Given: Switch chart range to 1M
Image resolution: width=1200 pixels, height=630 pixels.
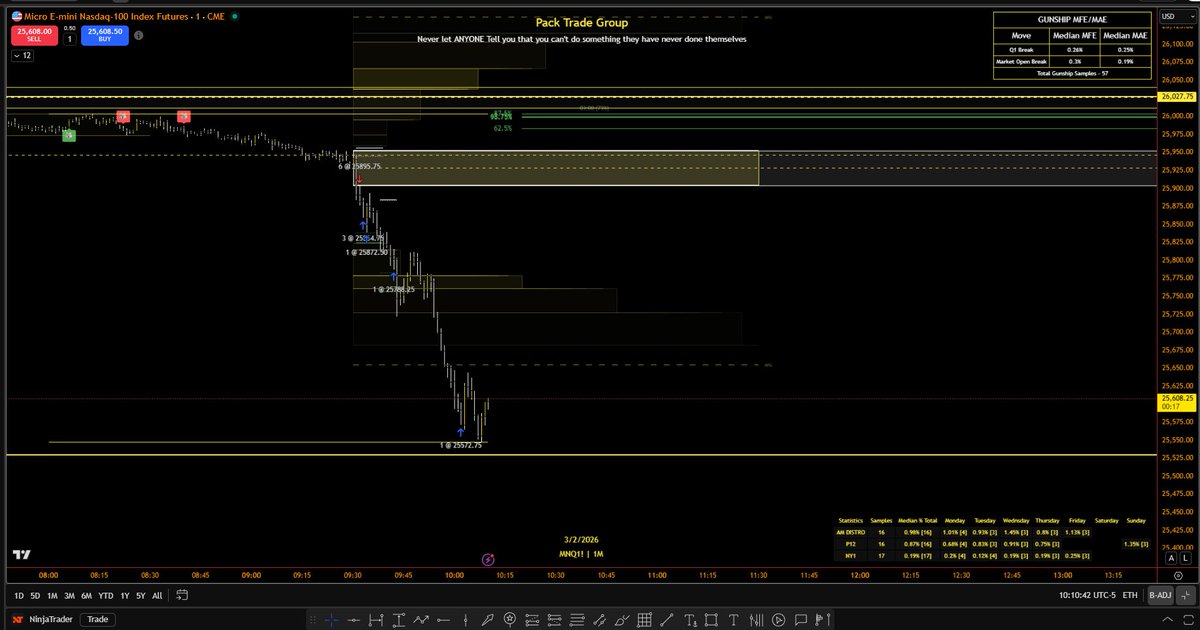Looking at the screenshot, I should (x=52, y=595).
